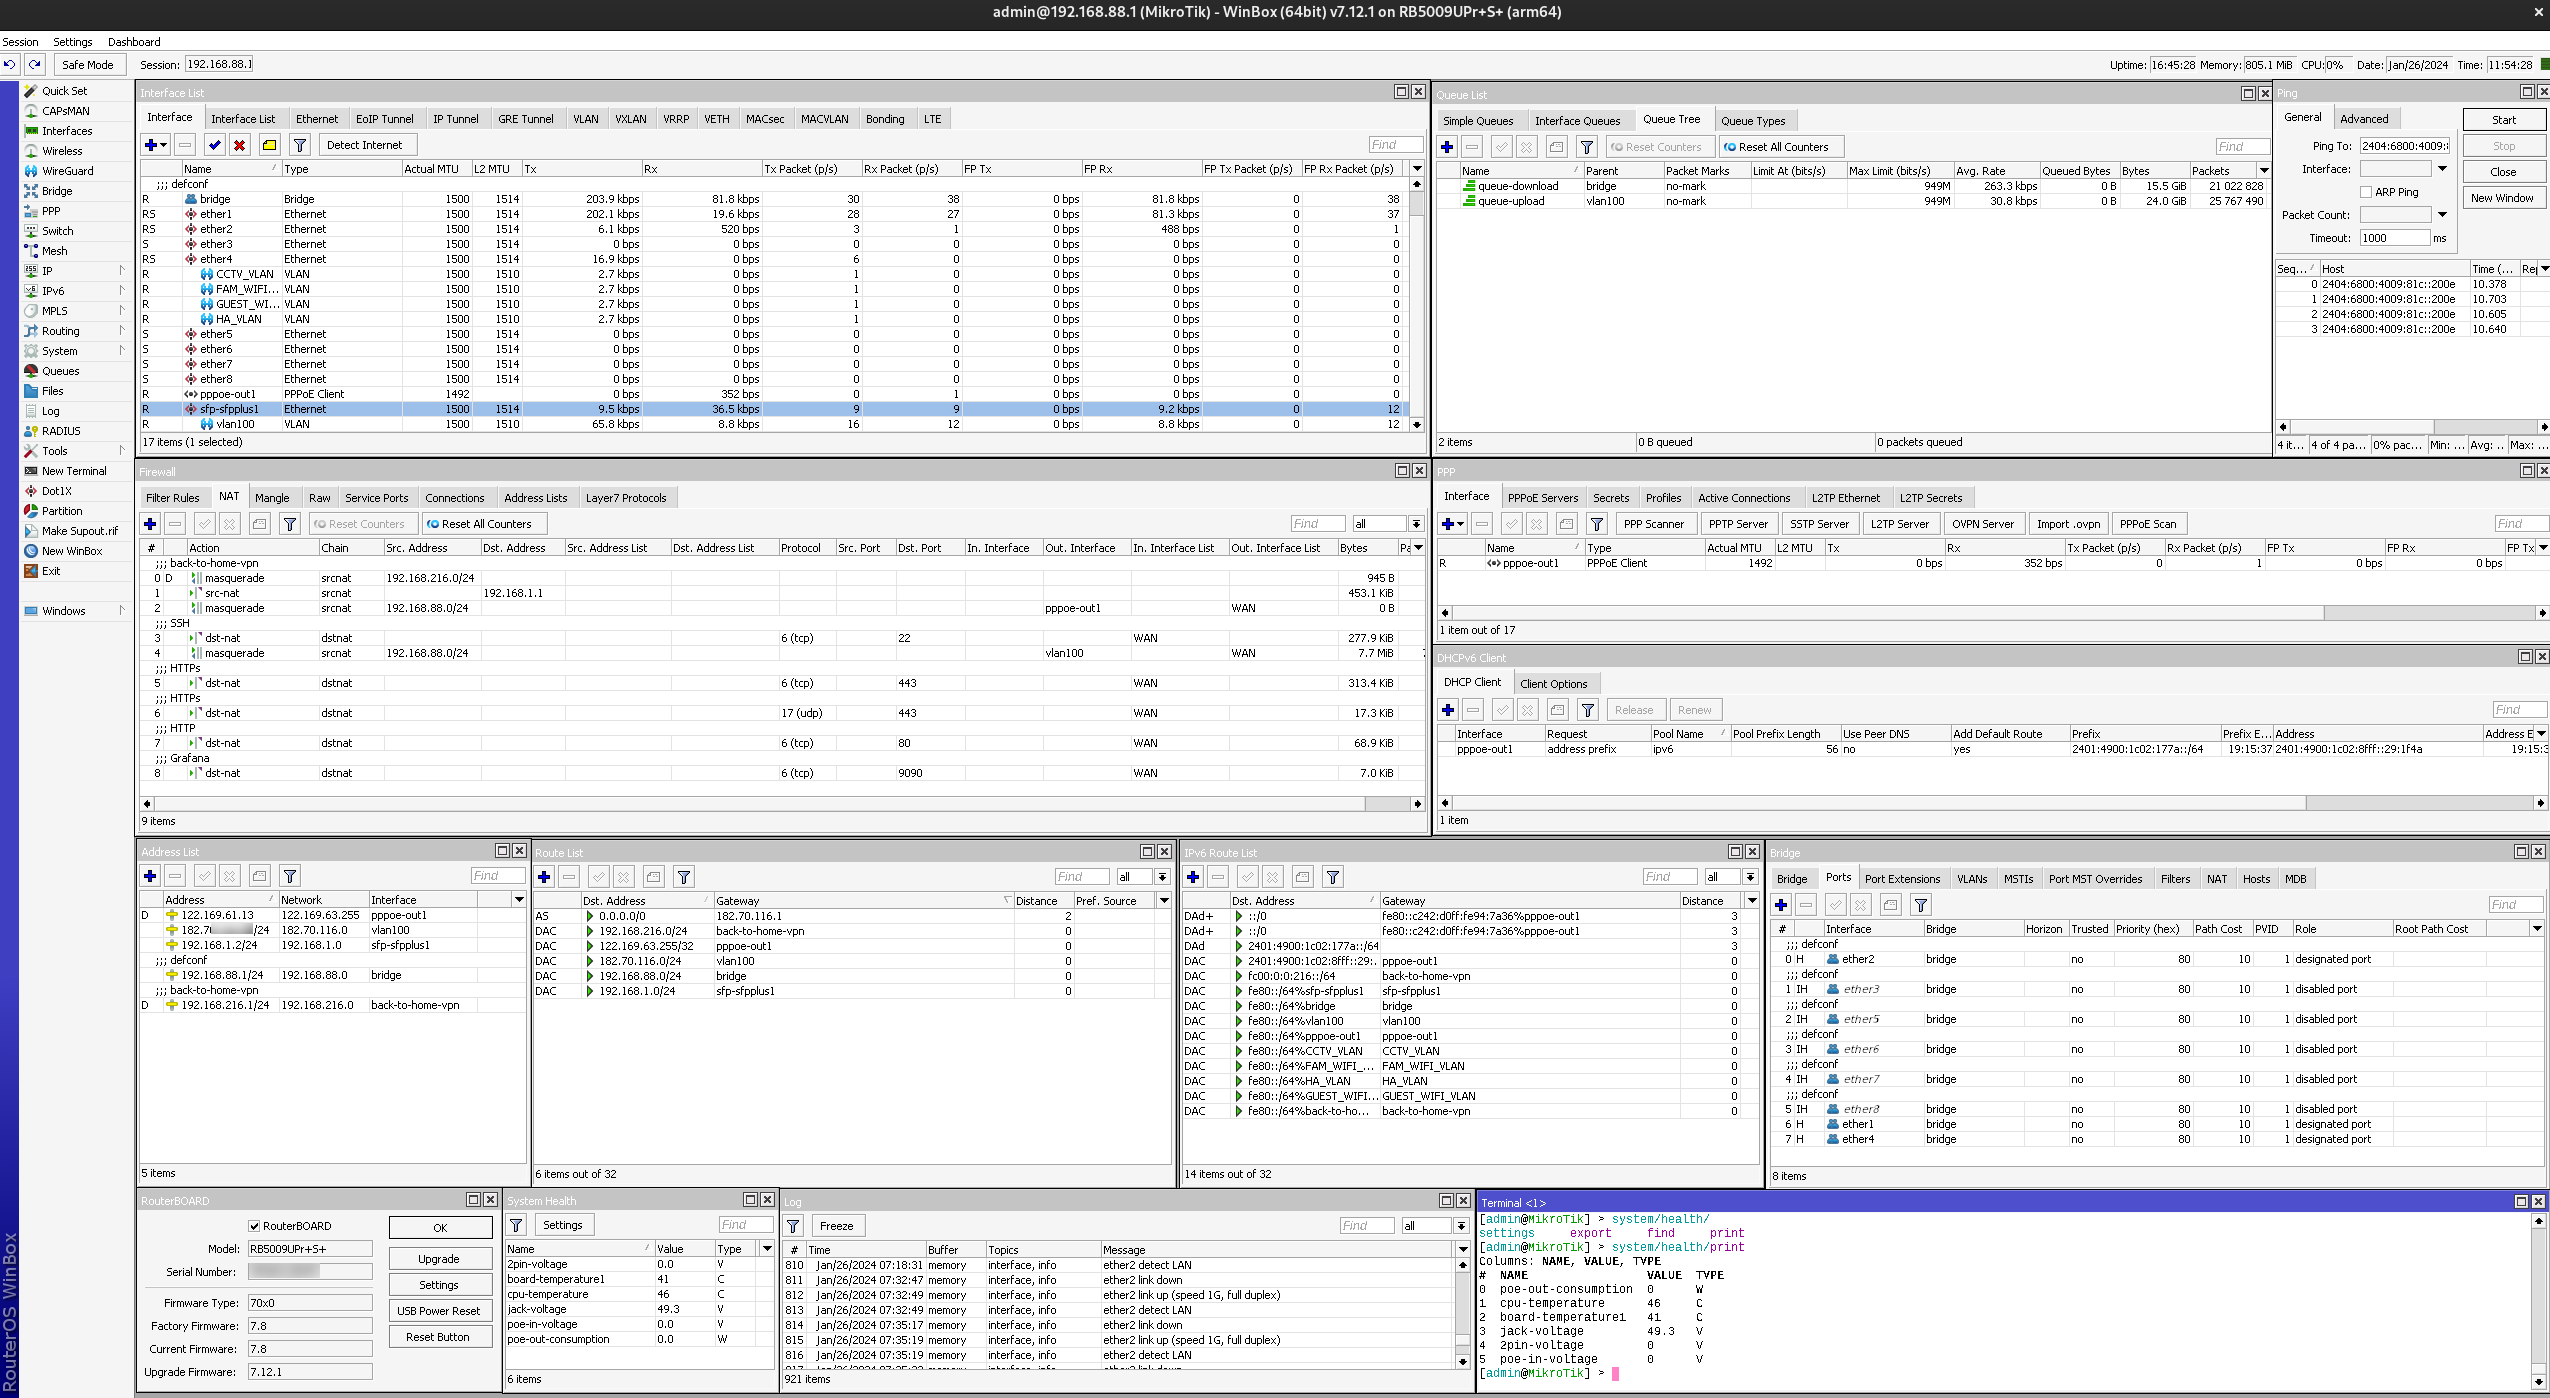The width and height of the screenshot is (2550, 1398).
Task: Click the Timeout field in Ping window
Action: [x=2394, y=238]
